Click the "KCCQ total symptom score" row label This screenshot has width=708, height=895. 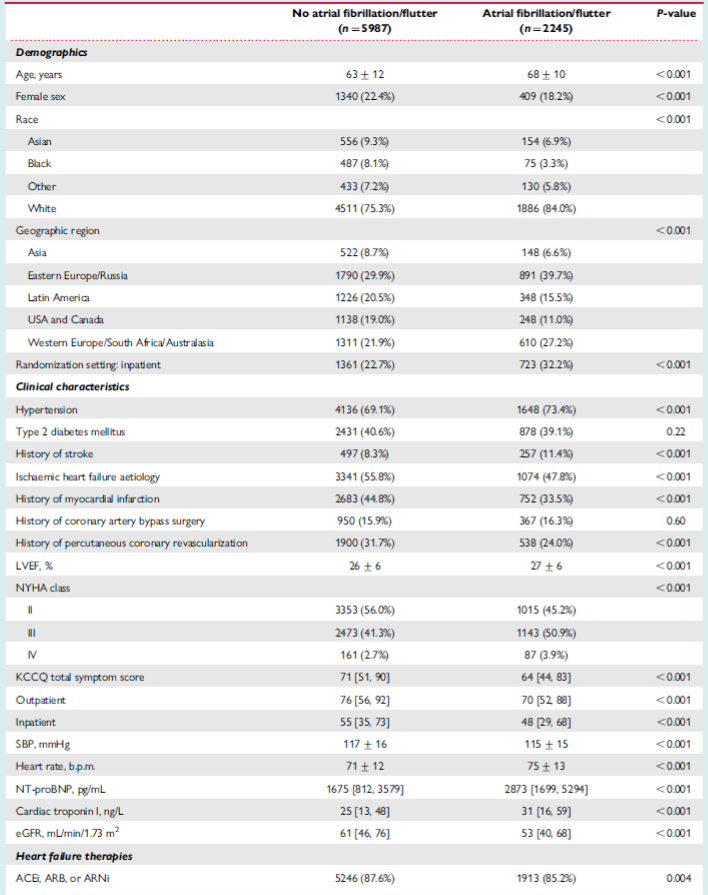(x=80, y=677)
